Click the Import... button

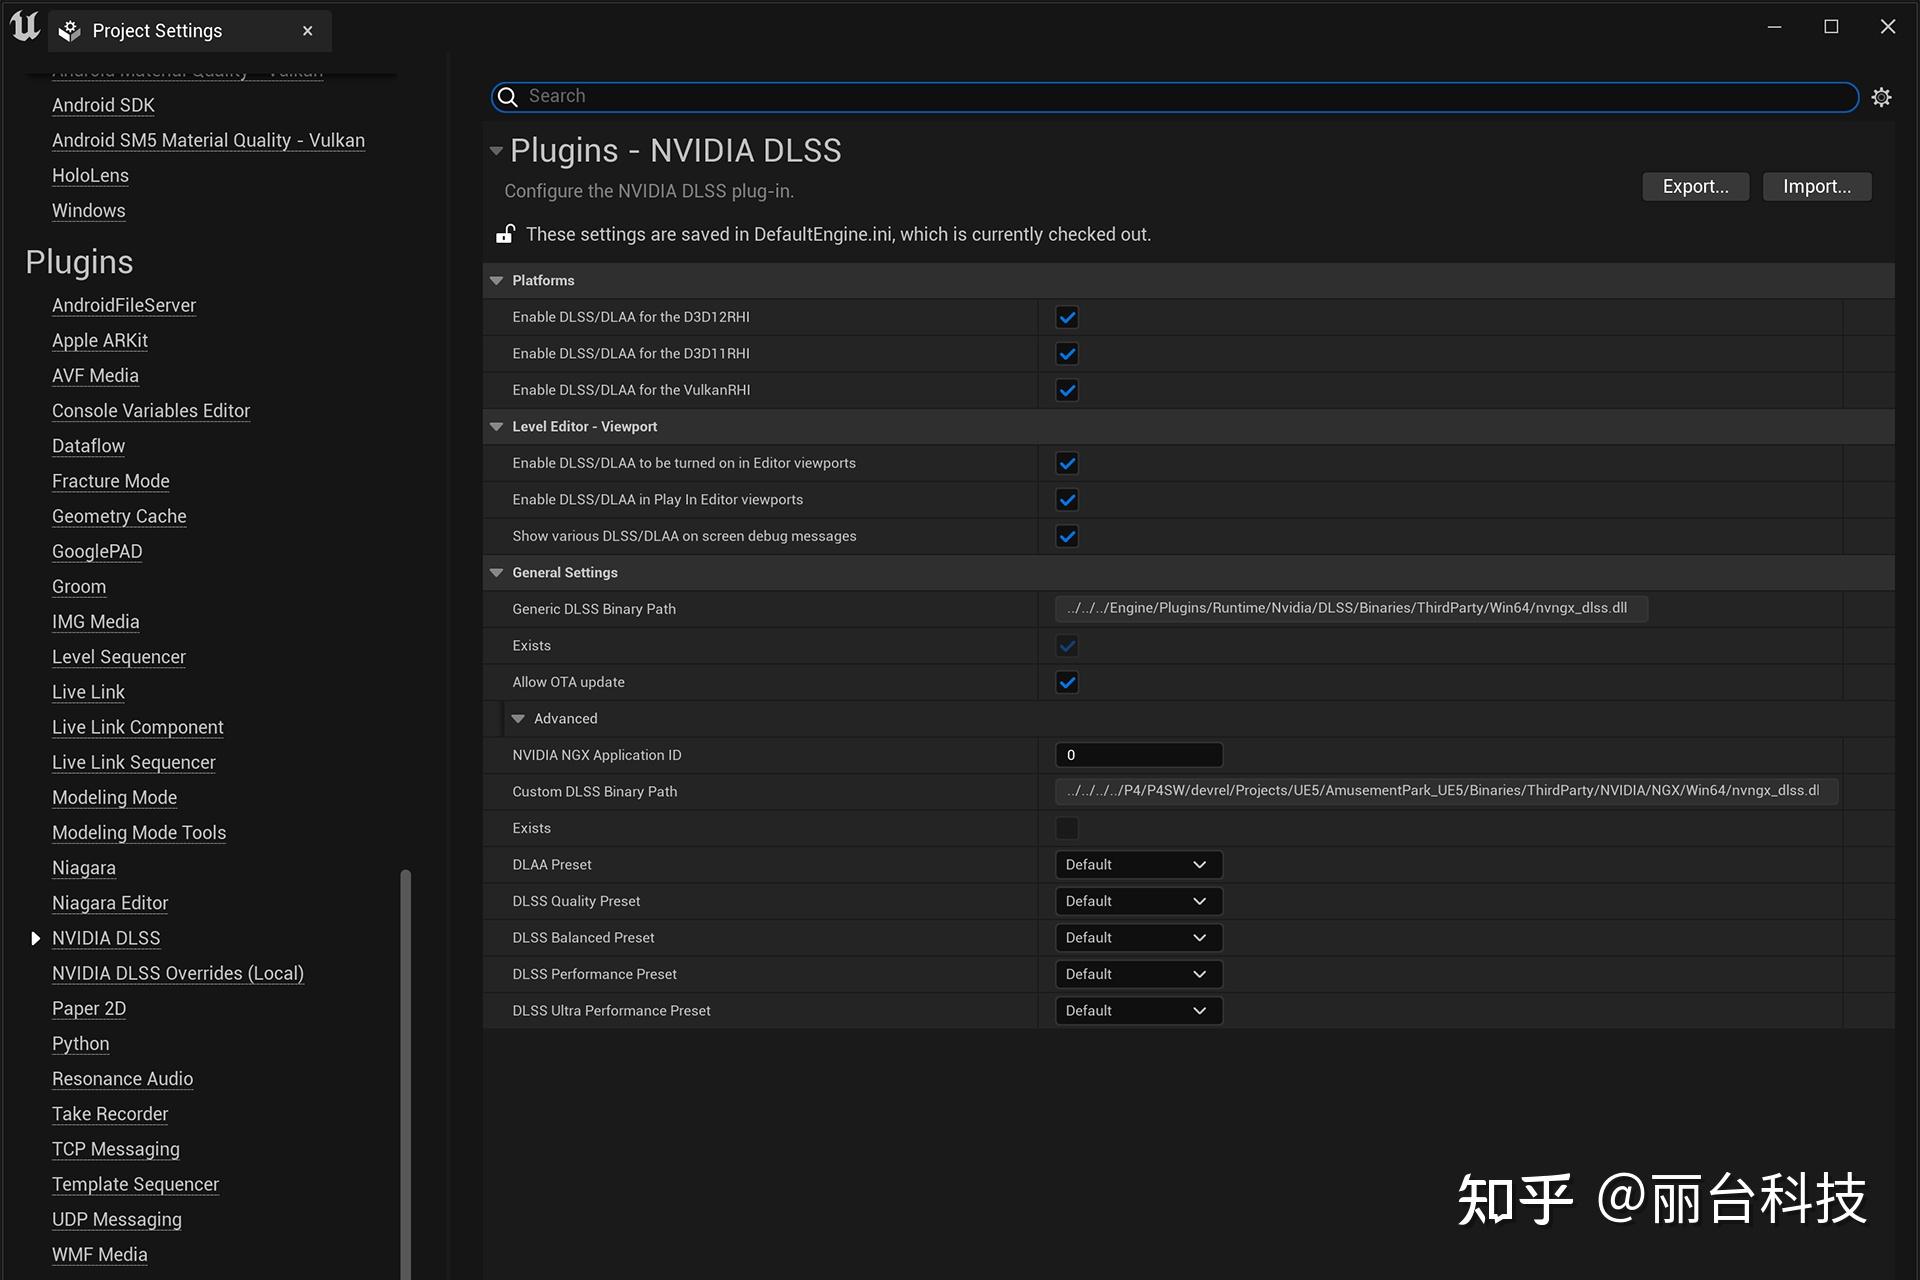pos(1816,186)
